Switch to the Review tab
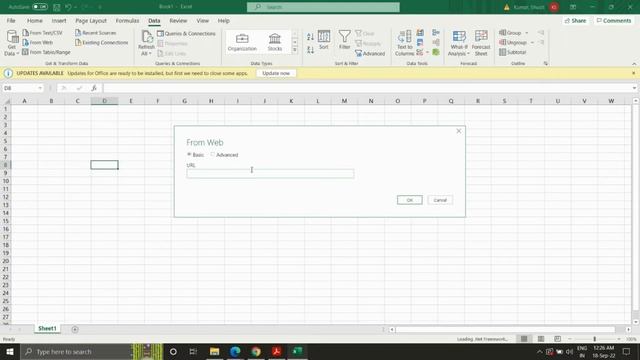 [x=178, y=20]
